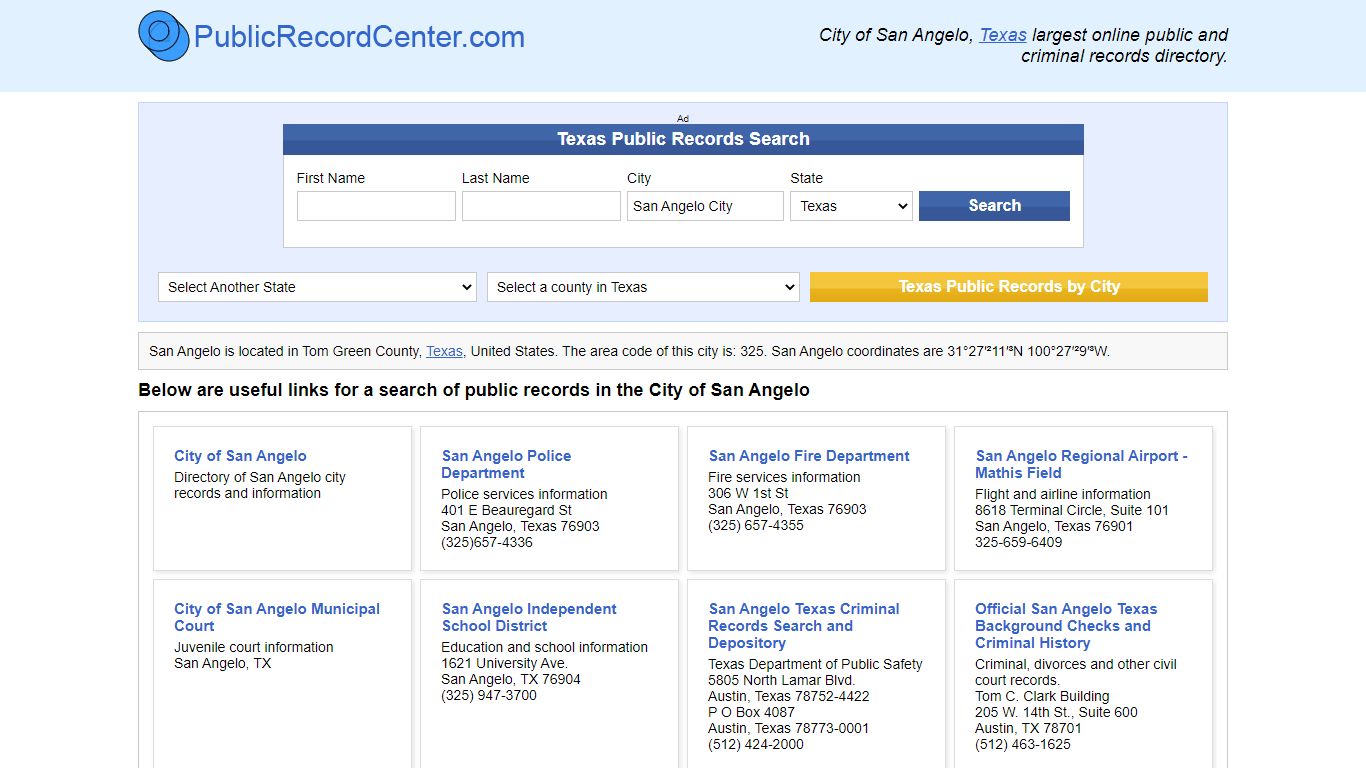Click the phone number (512) 424-2000
The image size is (1366, 768).
point(755,744)
